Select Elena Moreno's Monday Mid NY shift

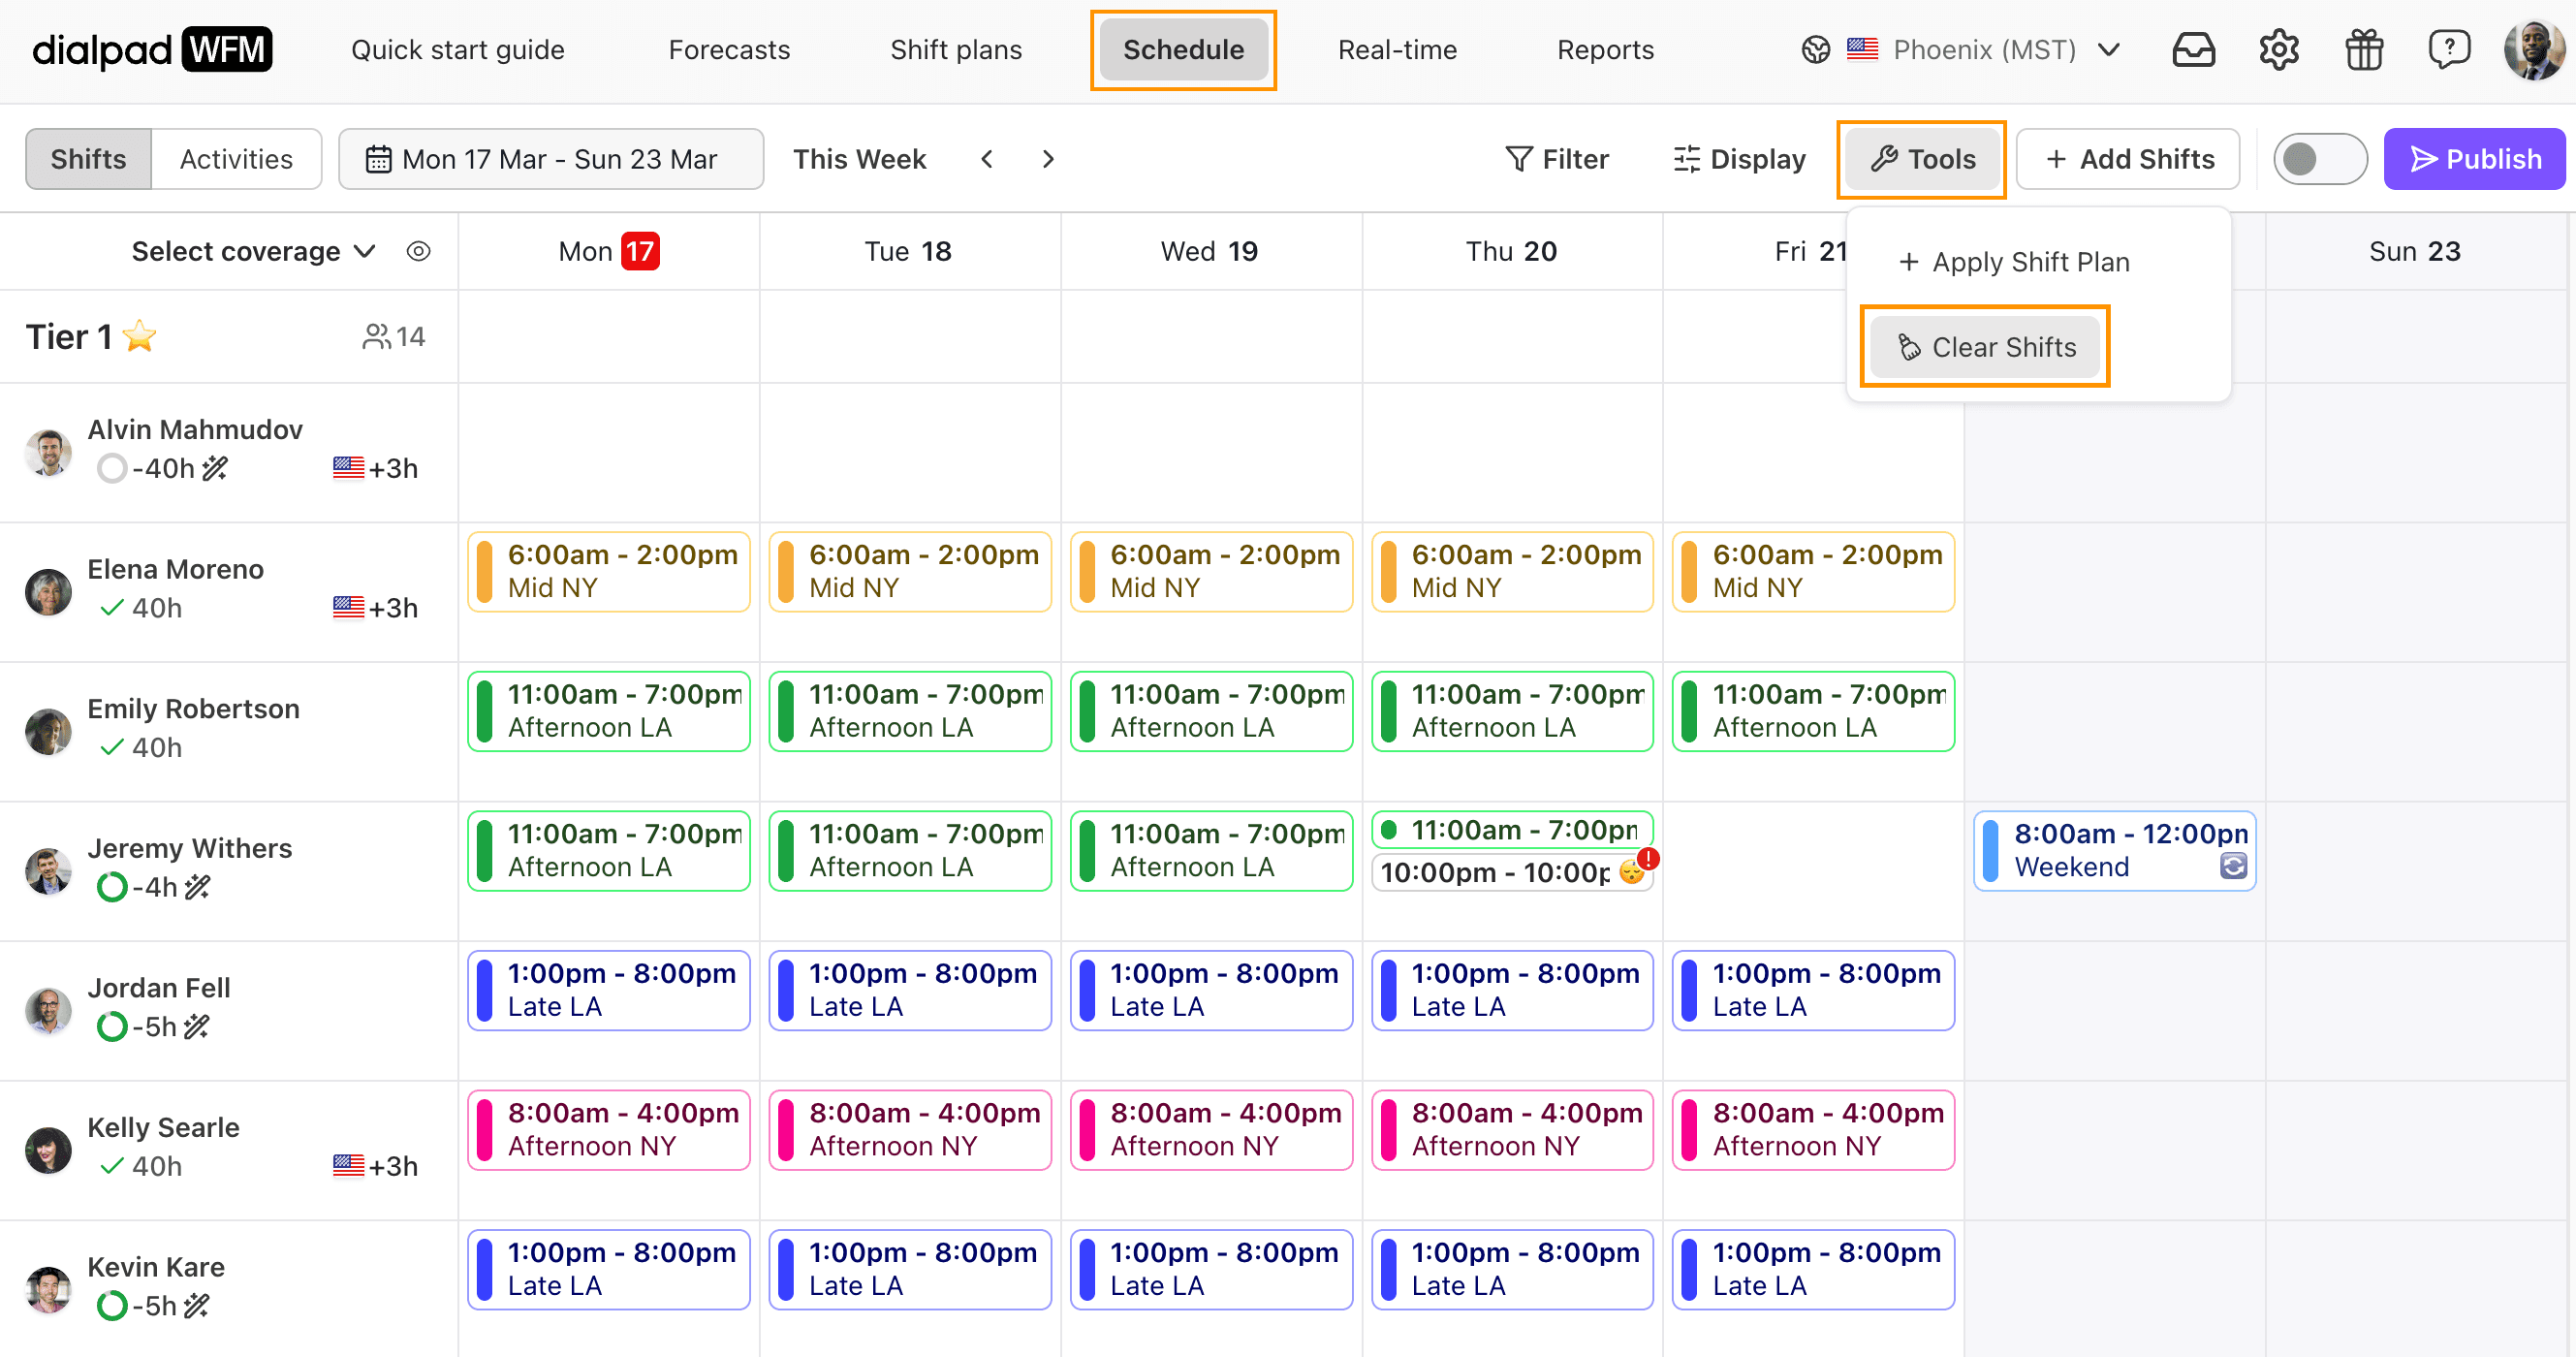coord(609,571)
